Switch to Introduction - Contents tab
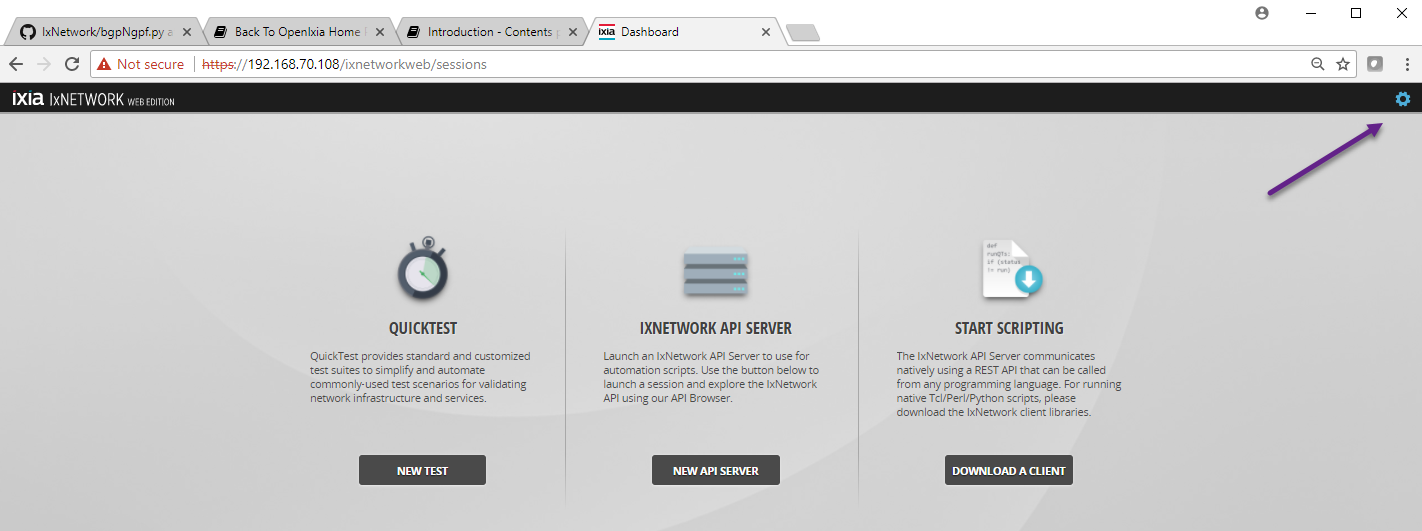This screenshot has width=1422, height=531. pos(490,32)
